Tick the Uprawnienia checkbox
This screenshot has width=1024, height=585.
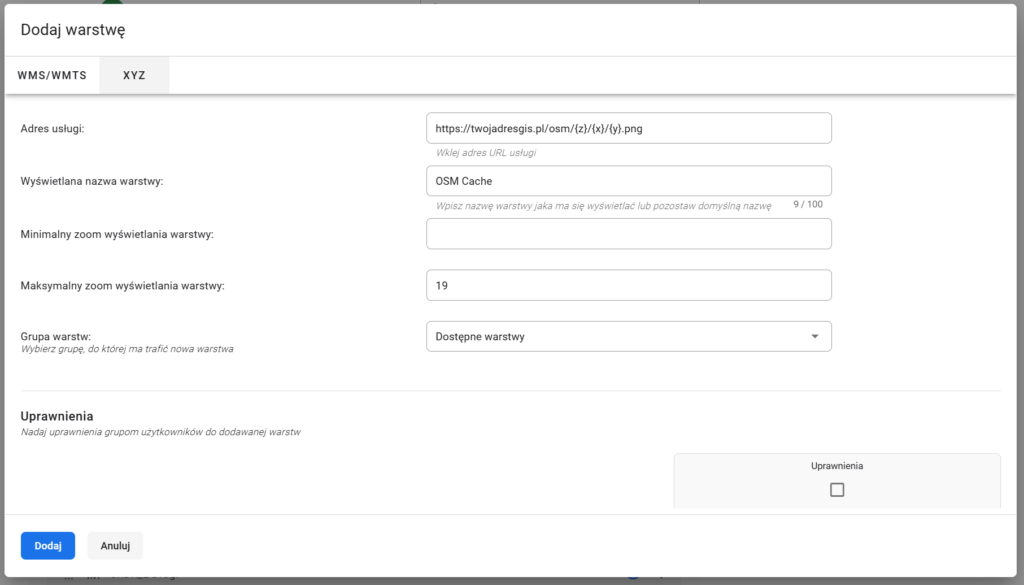click(x=837, y=490)
